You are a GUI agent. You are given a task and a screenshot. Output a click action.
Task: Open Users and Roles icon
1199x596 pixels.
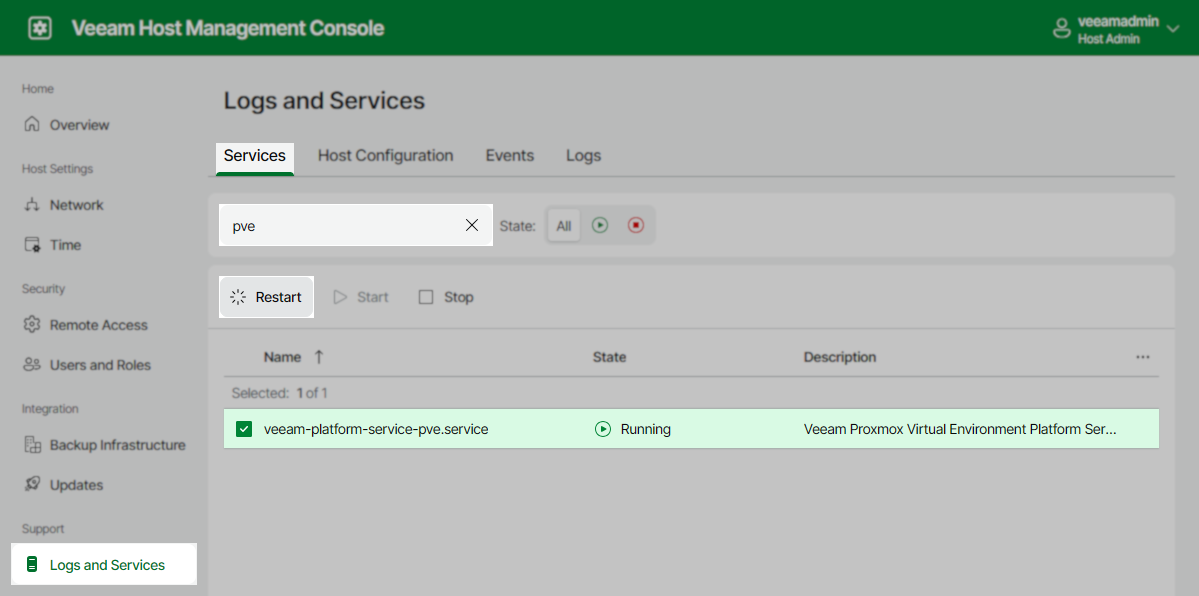coord(31,364)
